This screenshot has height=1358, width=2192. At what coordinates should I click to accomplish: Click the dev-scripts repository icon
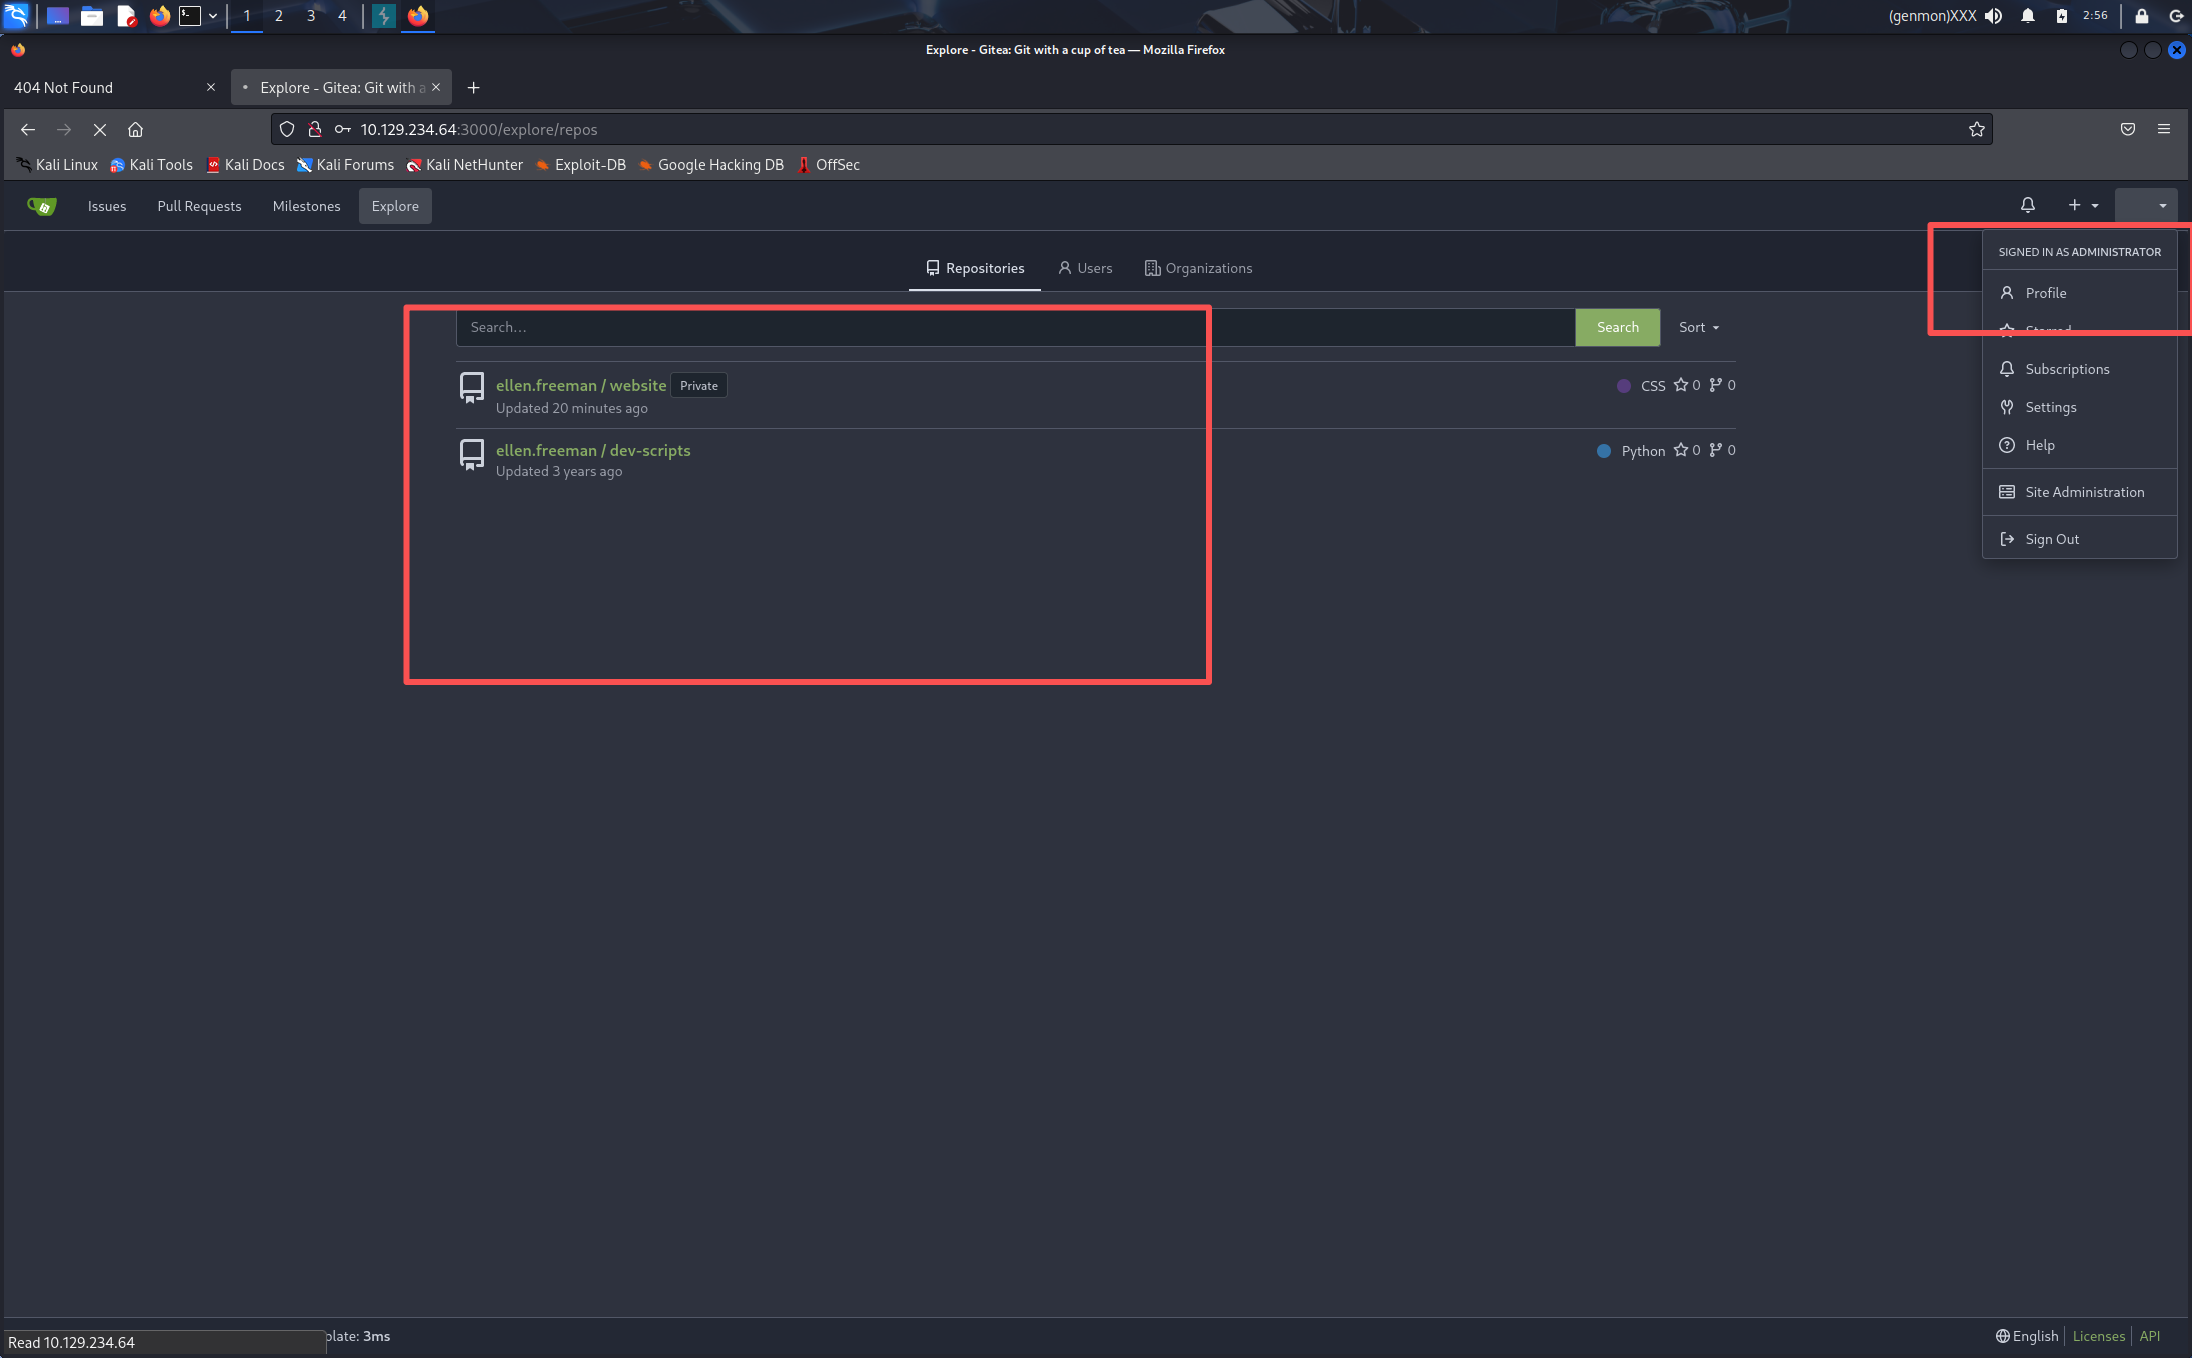471,454
